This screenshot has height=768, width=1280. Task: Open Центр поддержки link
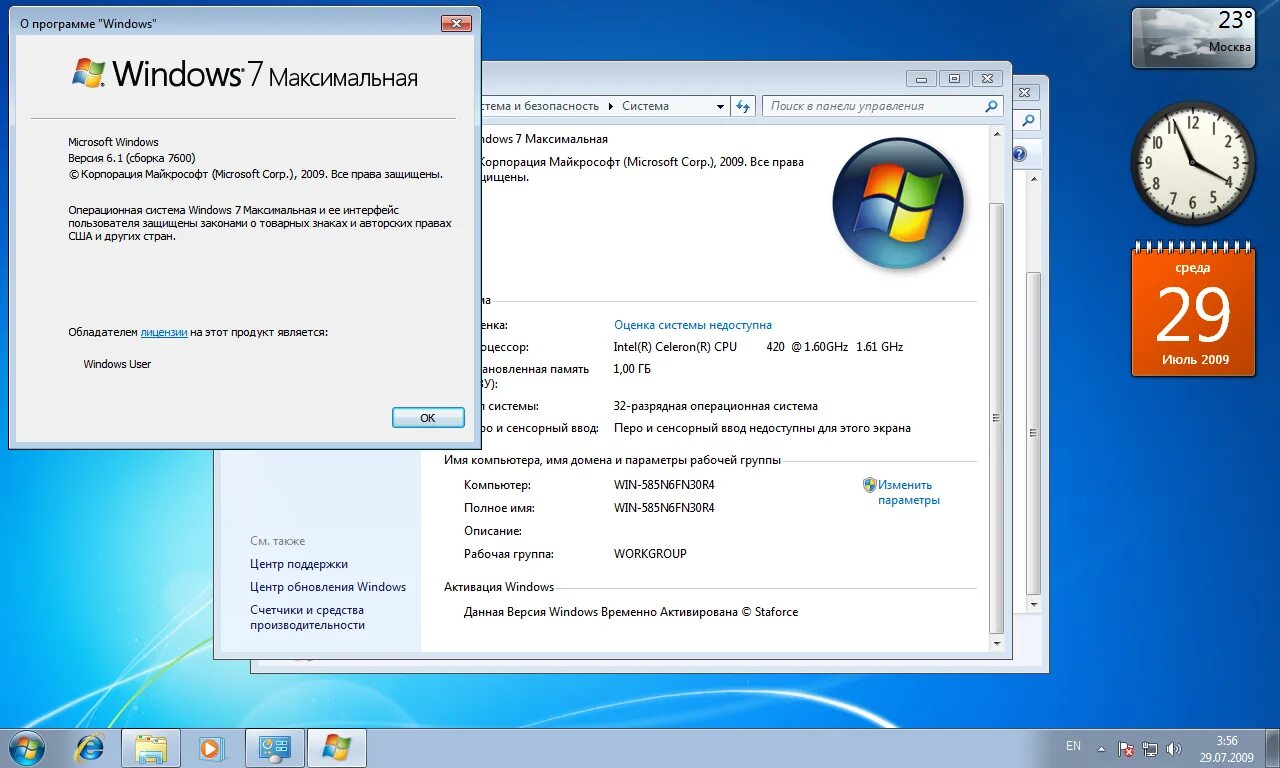click(x=299, y=564)
